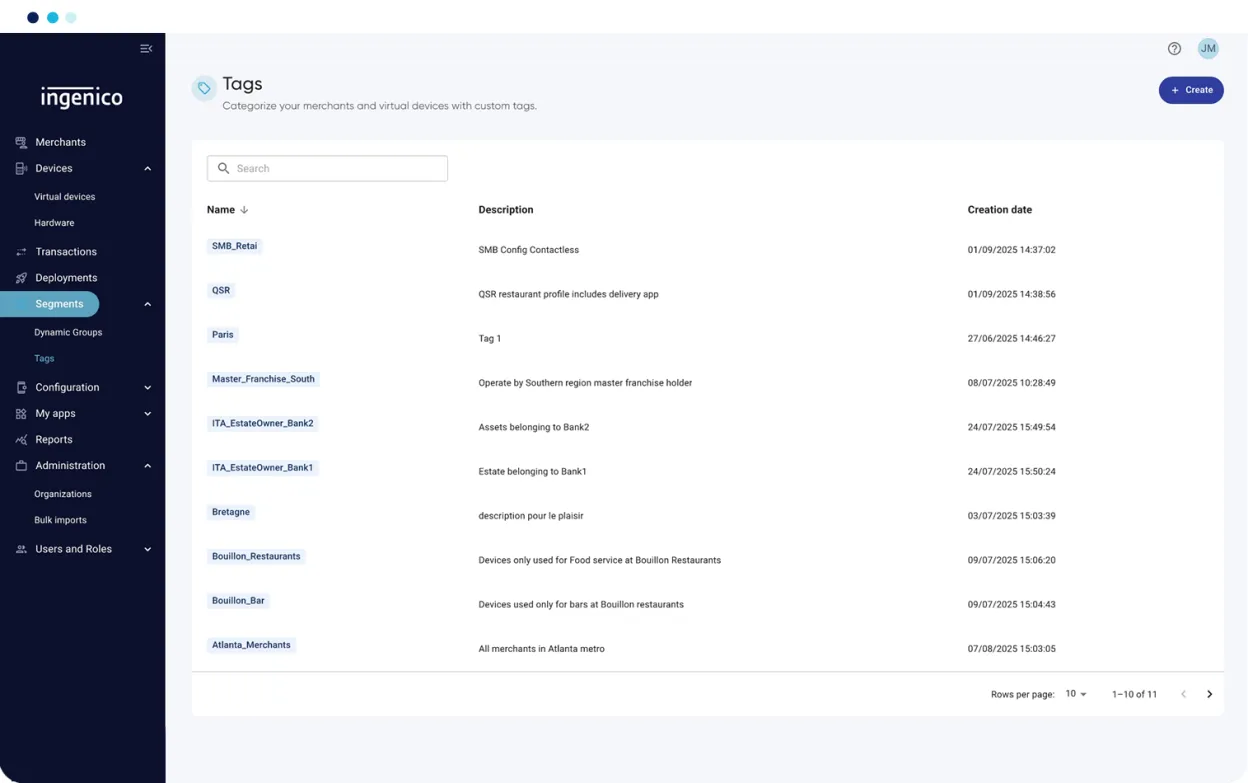Screen dimensions: 1248x783
Task: Navigate to Virtual devices
Action: 65,197
